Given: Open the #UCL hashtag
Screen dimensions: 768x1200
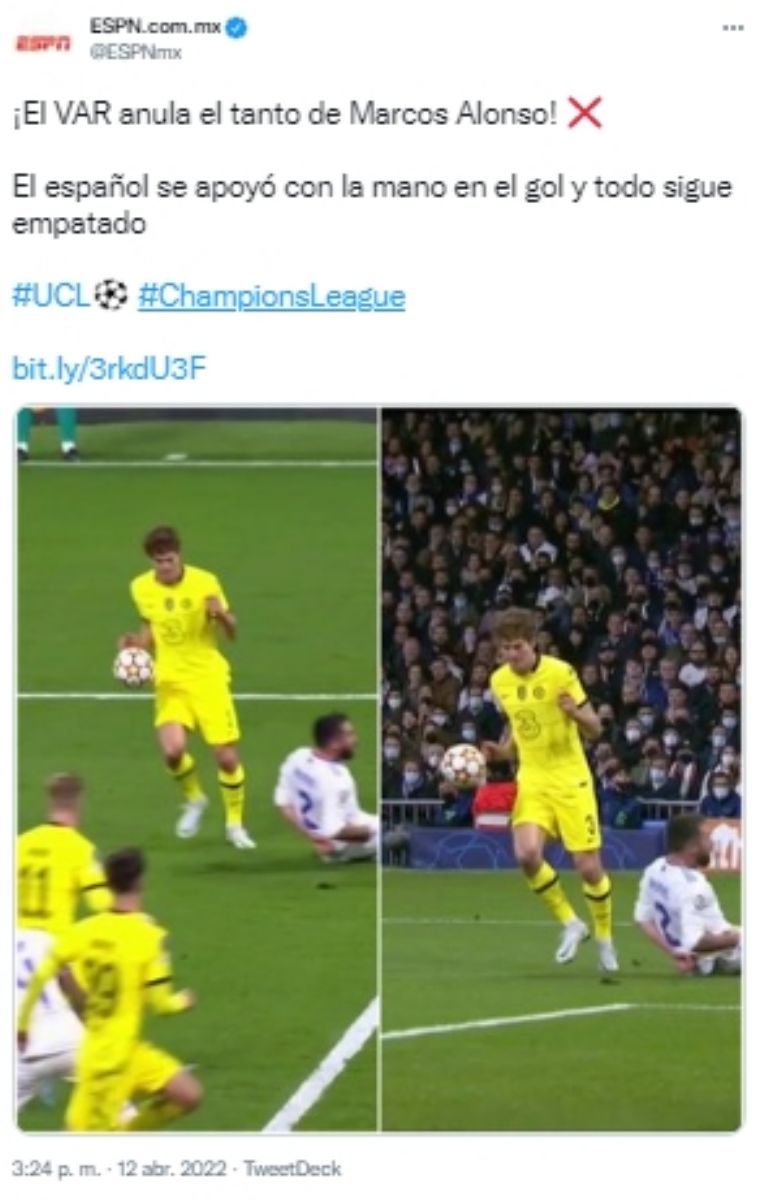Looking at the screenshot, I should click(x=52, y=296).
